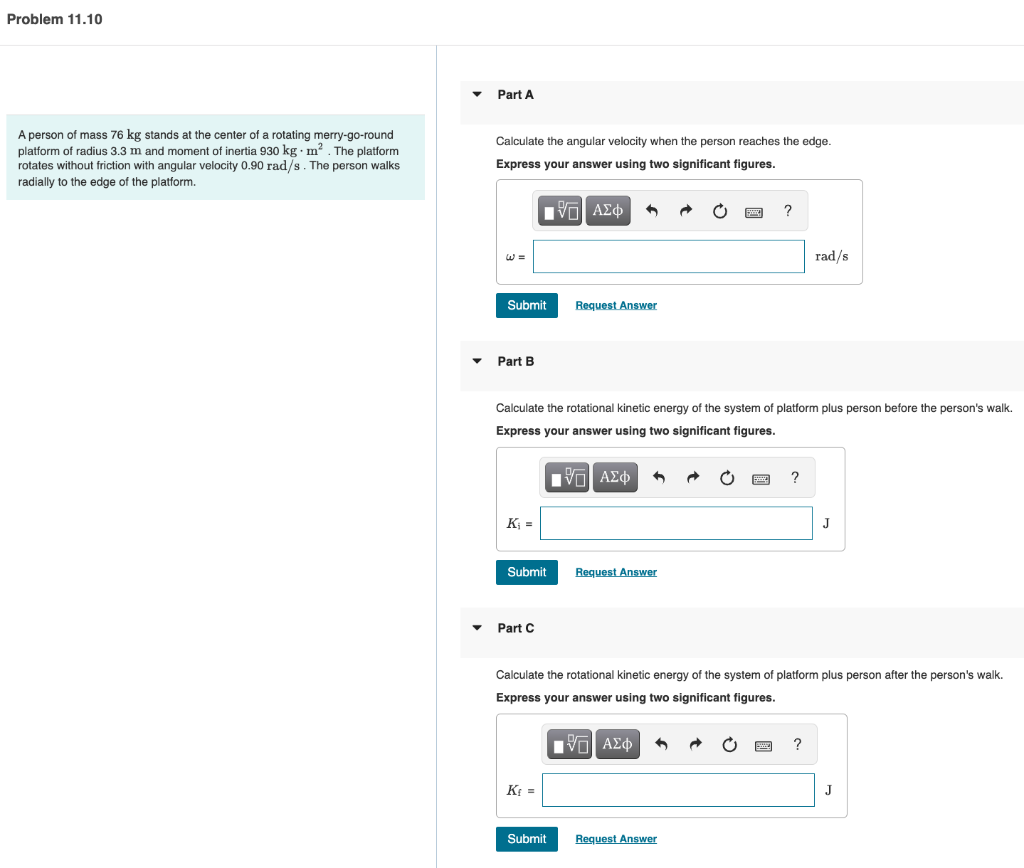This screenshot has width=1024, height=868.
Task: Open the math template palette in Part A
Action: pos(559,210)
